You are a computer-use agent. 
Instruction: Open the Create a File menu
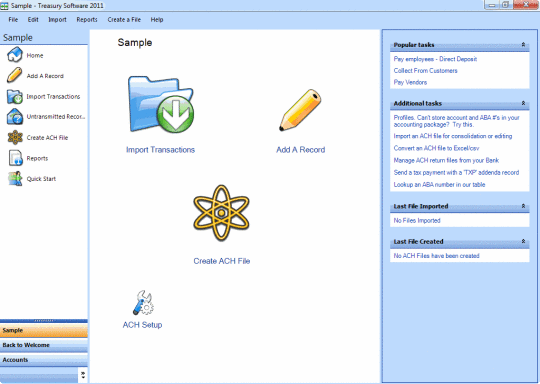coord(124,20)
